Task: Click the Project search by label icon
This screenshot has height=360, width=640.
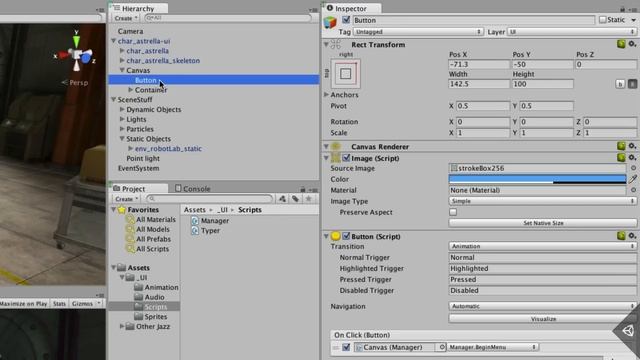Action: (x=295, y=199)
